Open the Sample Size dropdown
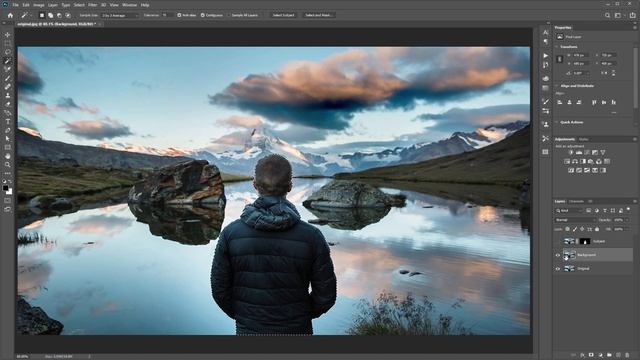 (x=120, y=15)
